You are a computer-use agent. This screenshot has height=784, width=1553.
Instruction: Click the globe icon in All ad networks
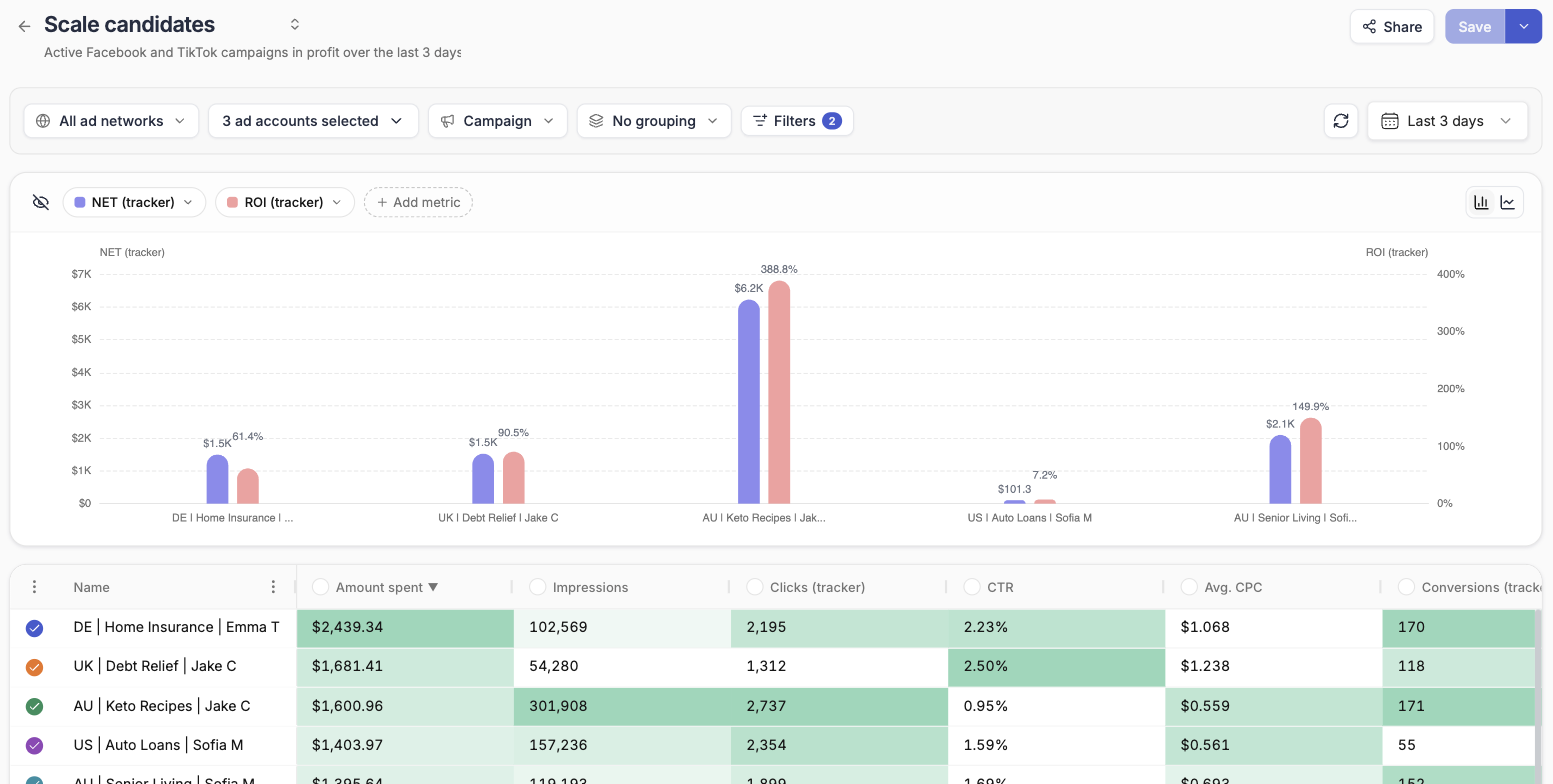(43, 121)
